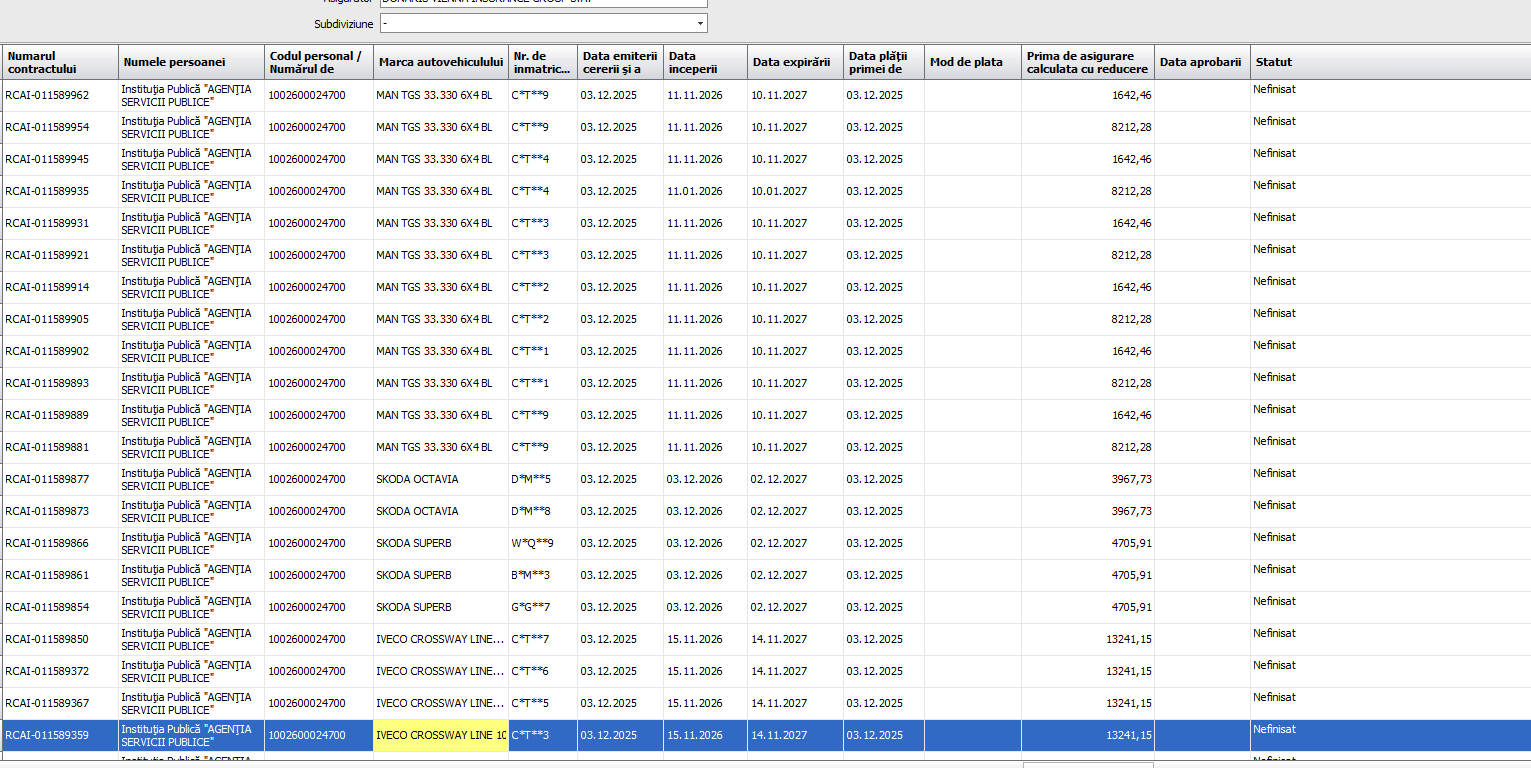Viewport: 1531px width, 768px height.
Task: Sort by Marca autovehiculului column header
Action: (440, 62)
